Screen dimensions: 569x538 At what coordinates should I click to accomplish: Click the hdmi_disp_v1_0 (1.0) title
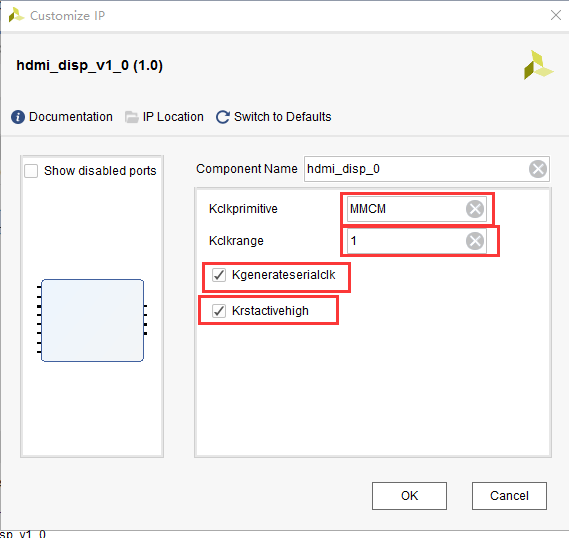coord(90,66)
